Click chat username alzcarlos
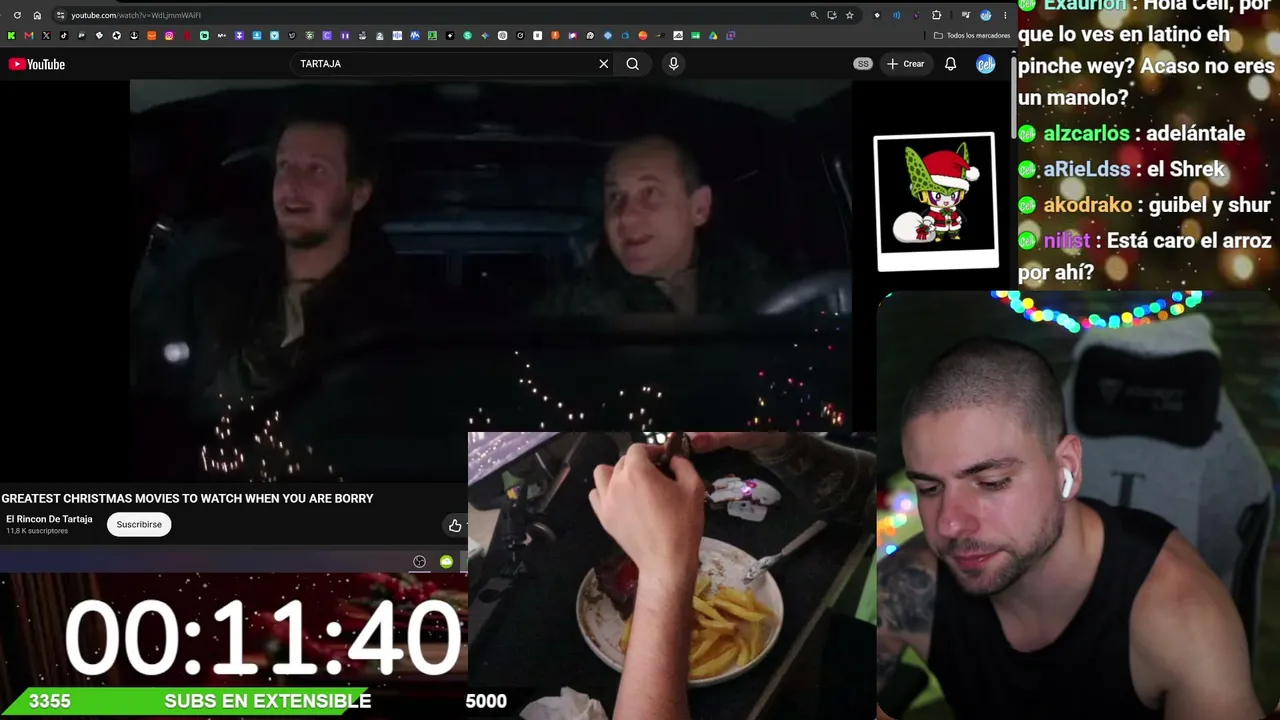 pyautogui.click(x=1086, y=133)
